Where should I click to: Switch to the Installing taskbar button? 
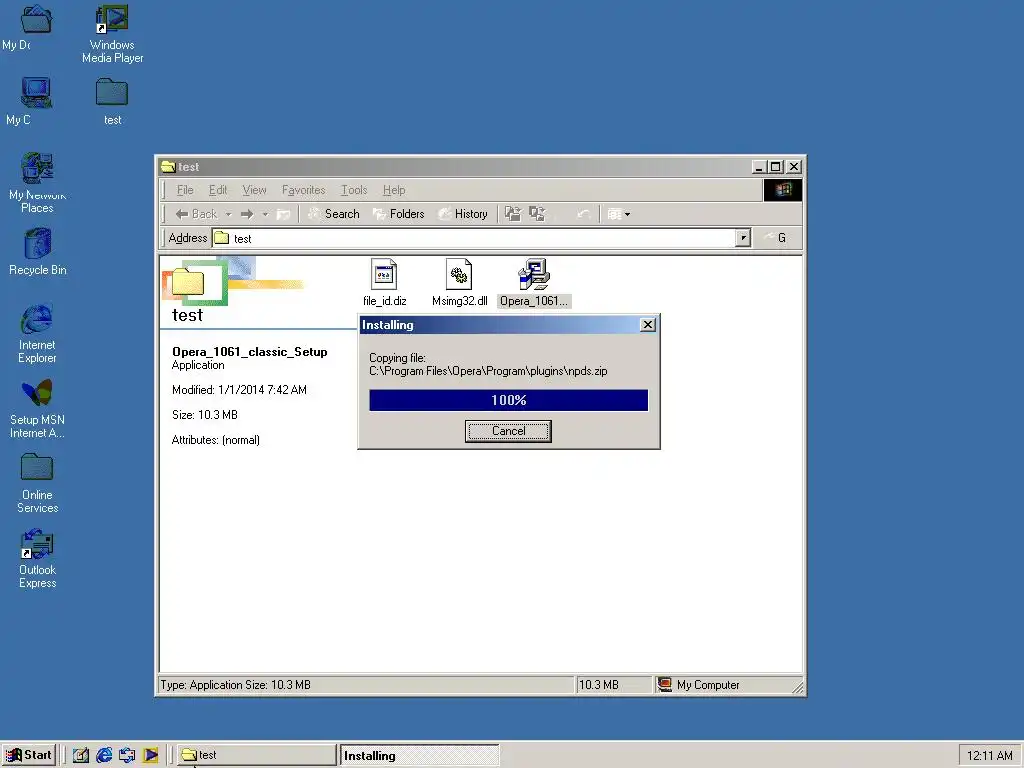point(419,755)
